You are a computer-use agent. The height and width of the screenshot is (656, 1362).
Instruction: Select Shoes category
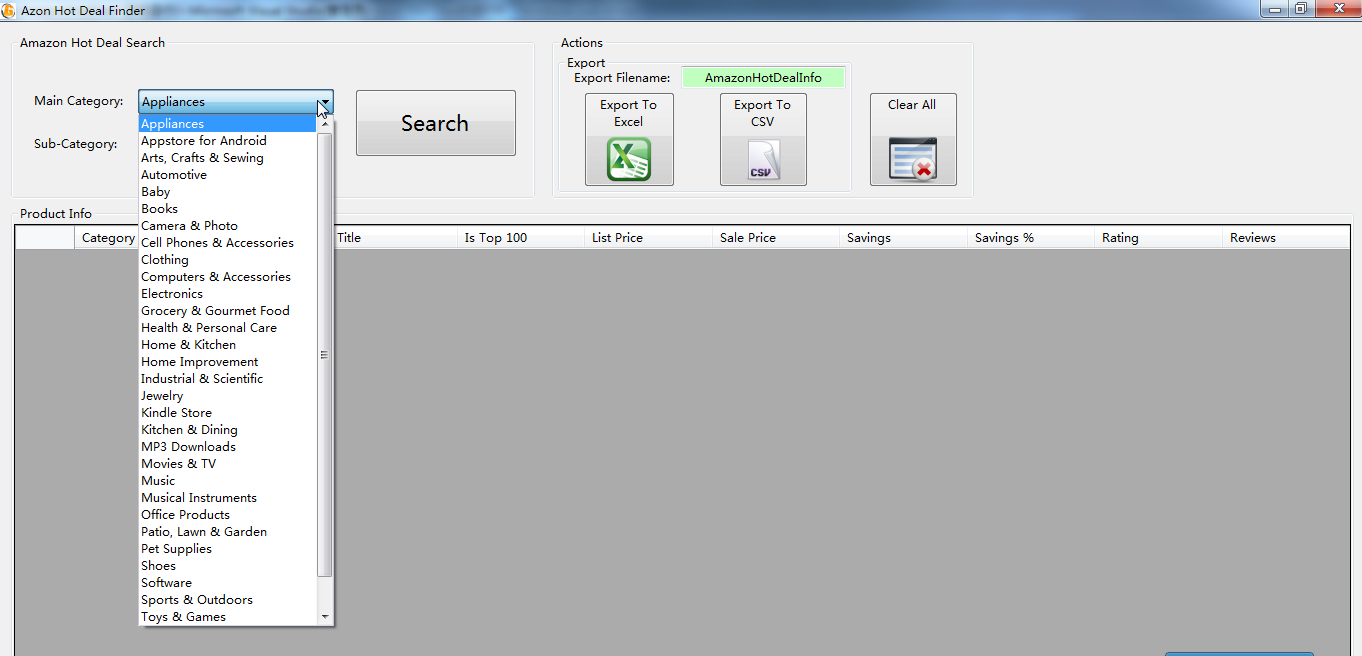tap(227, 566)
